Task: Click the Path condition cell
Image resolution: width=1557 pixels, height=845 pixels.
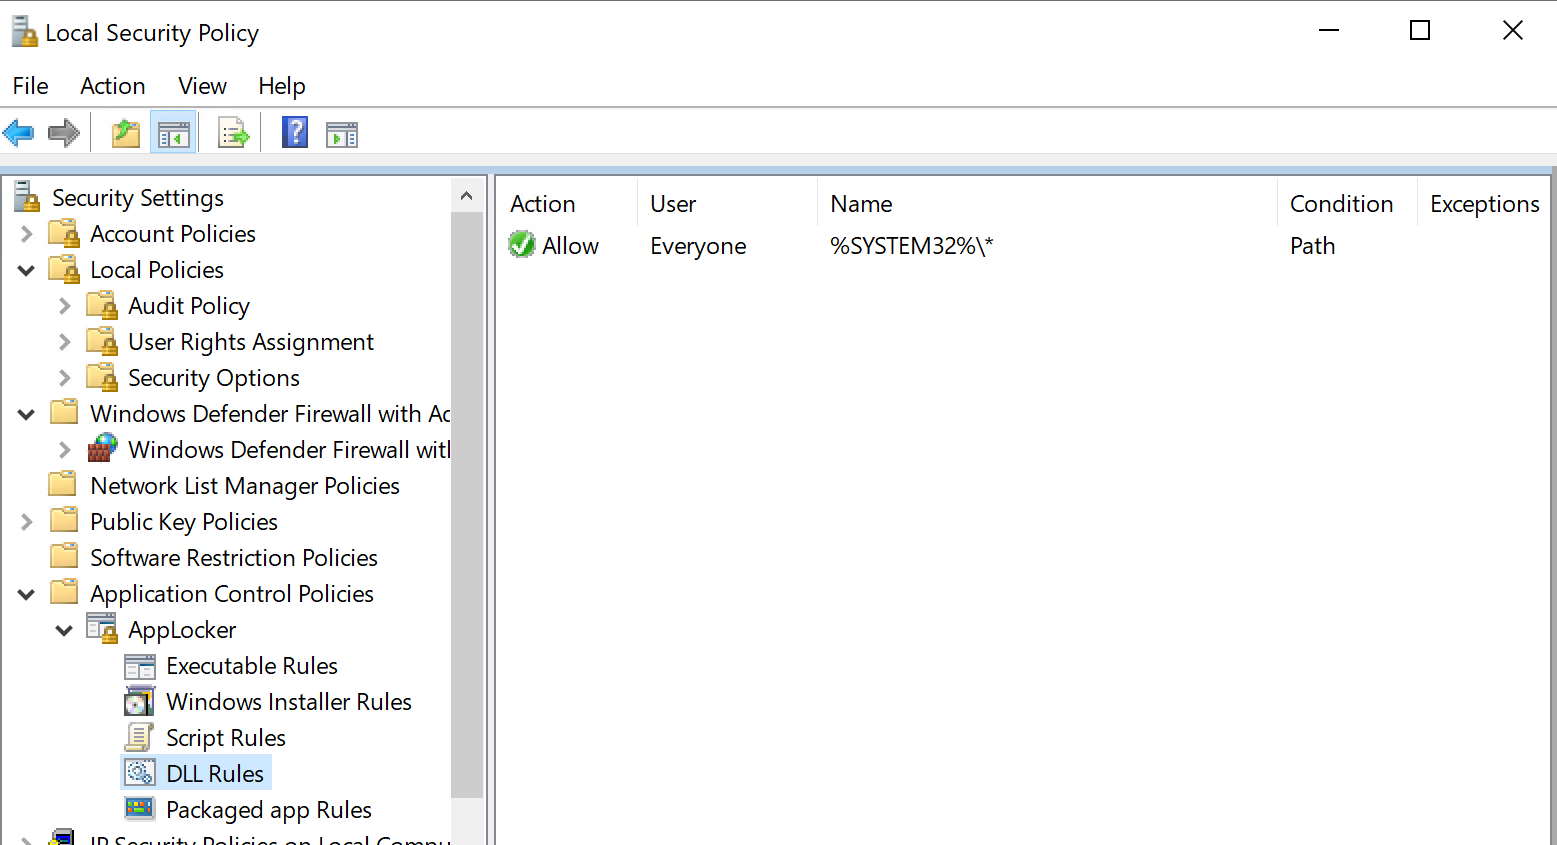Action: [1312, 246]
